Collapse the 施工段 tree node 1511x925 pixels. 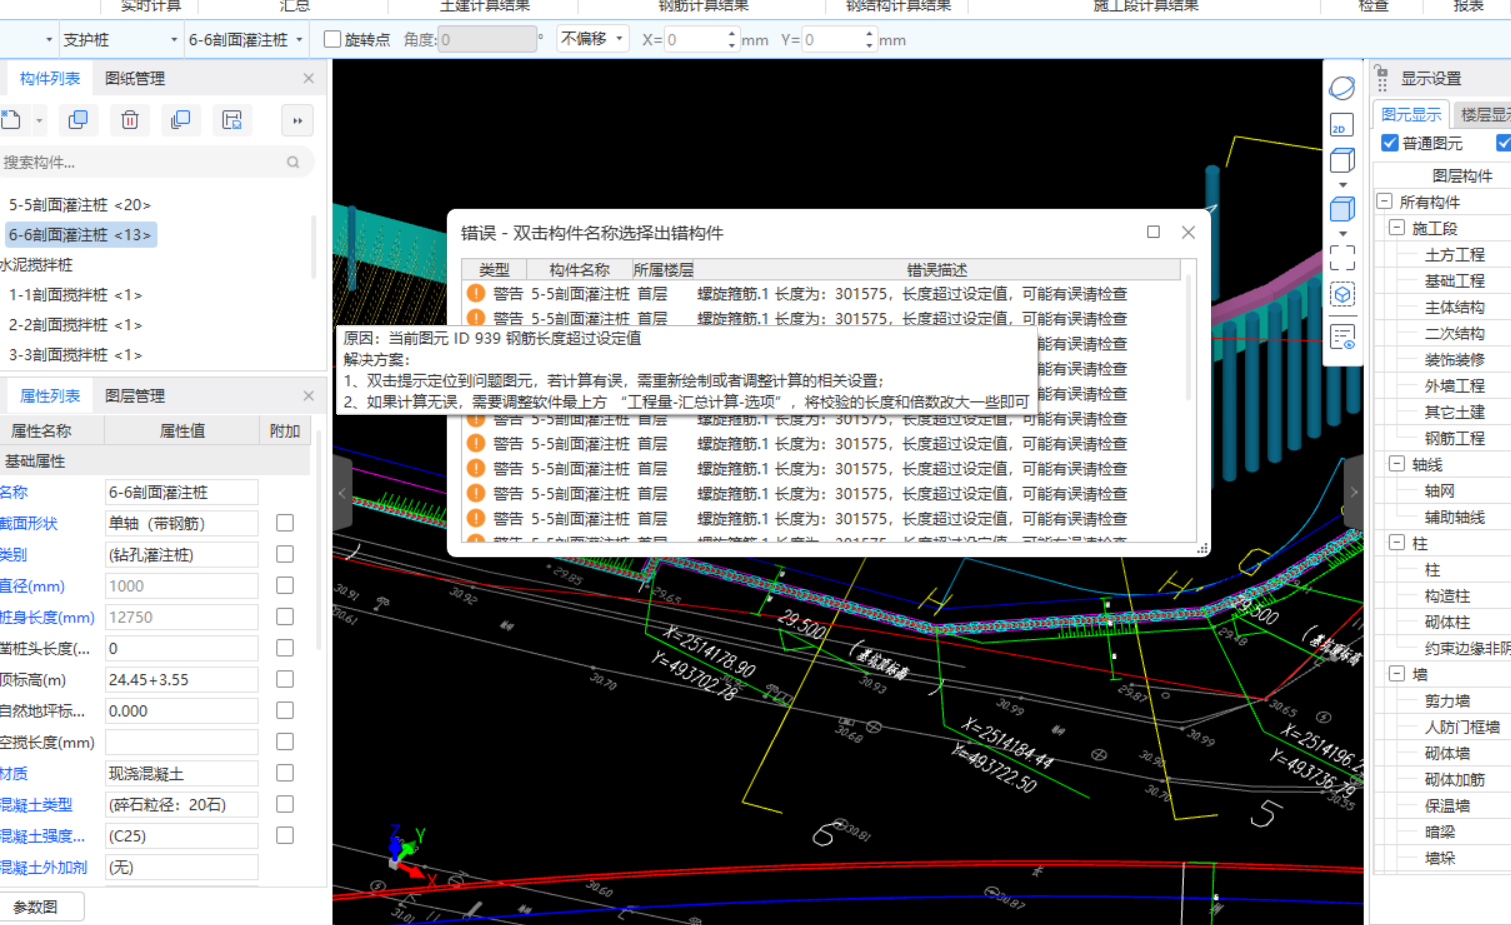[x=1397, y=228]
